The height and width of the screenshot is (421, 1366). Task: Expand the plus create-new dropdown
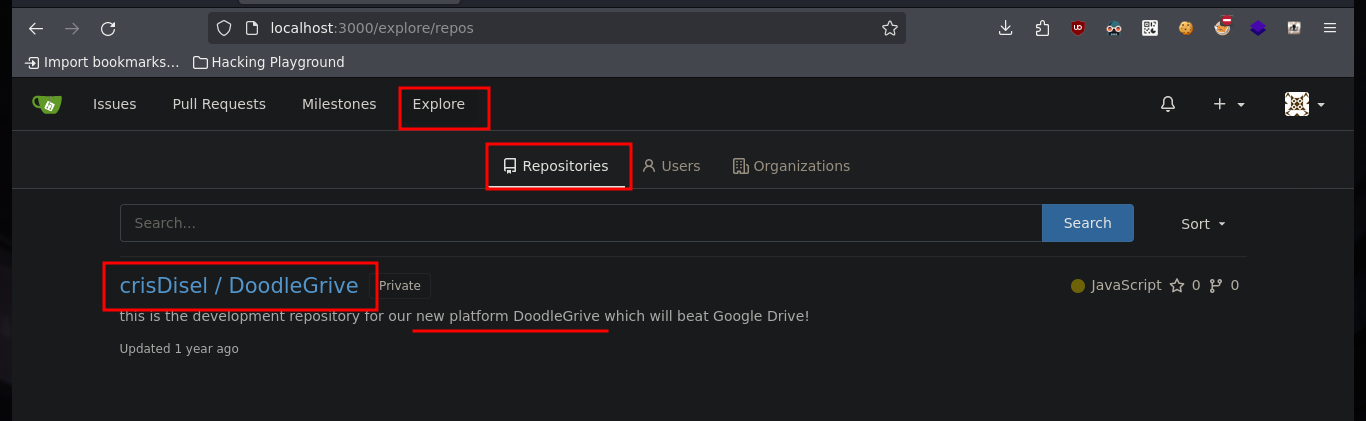click(x=1229, y=104)
